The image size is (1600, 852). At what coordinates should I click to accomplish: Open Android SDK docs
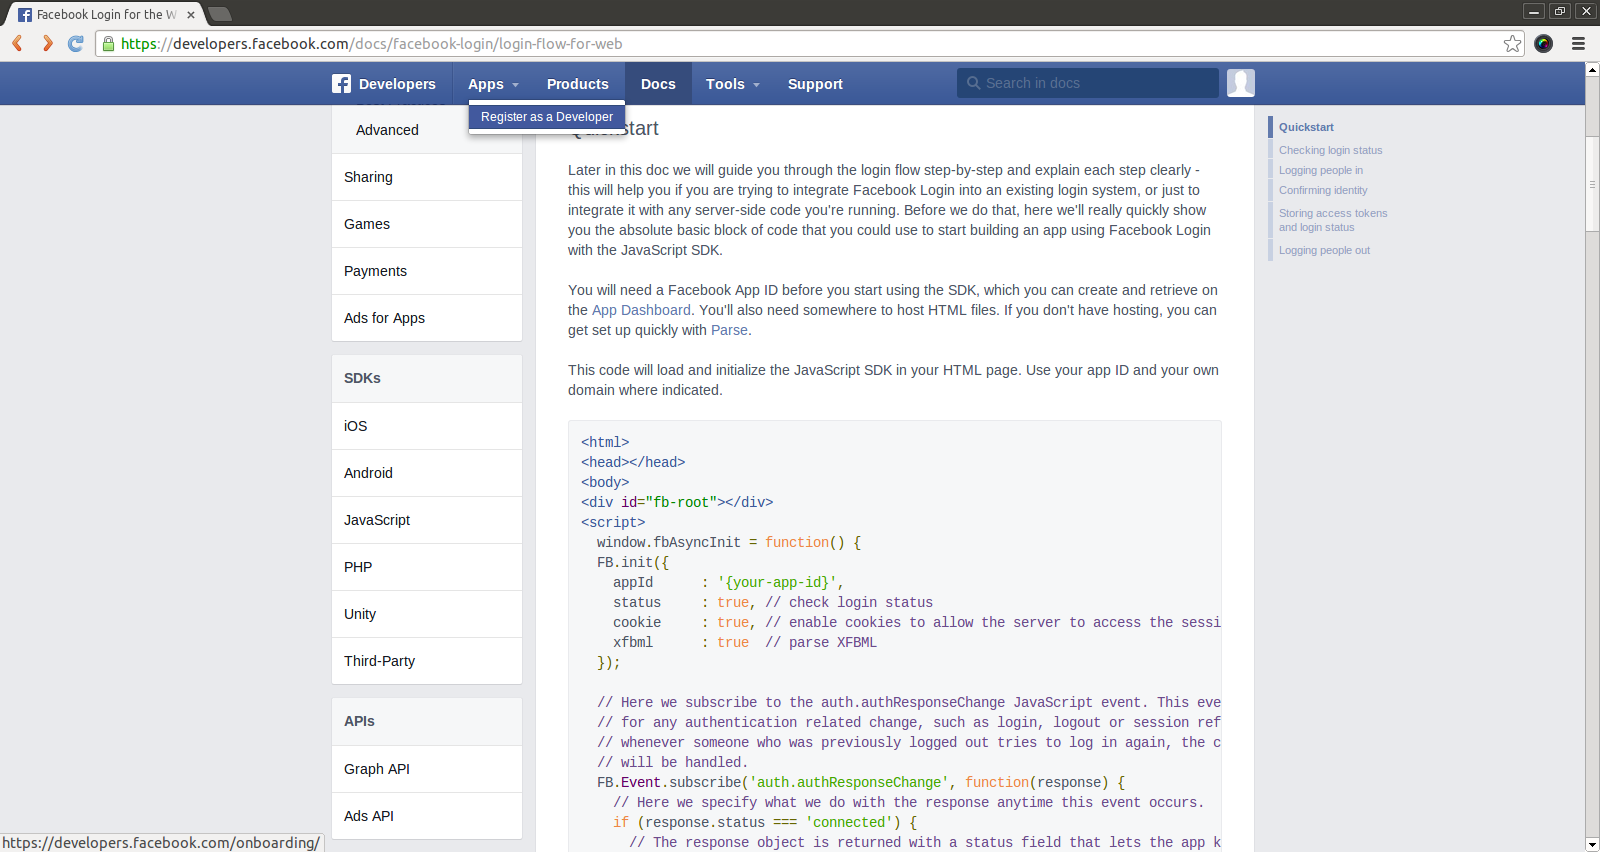click(x=427, y=473)
